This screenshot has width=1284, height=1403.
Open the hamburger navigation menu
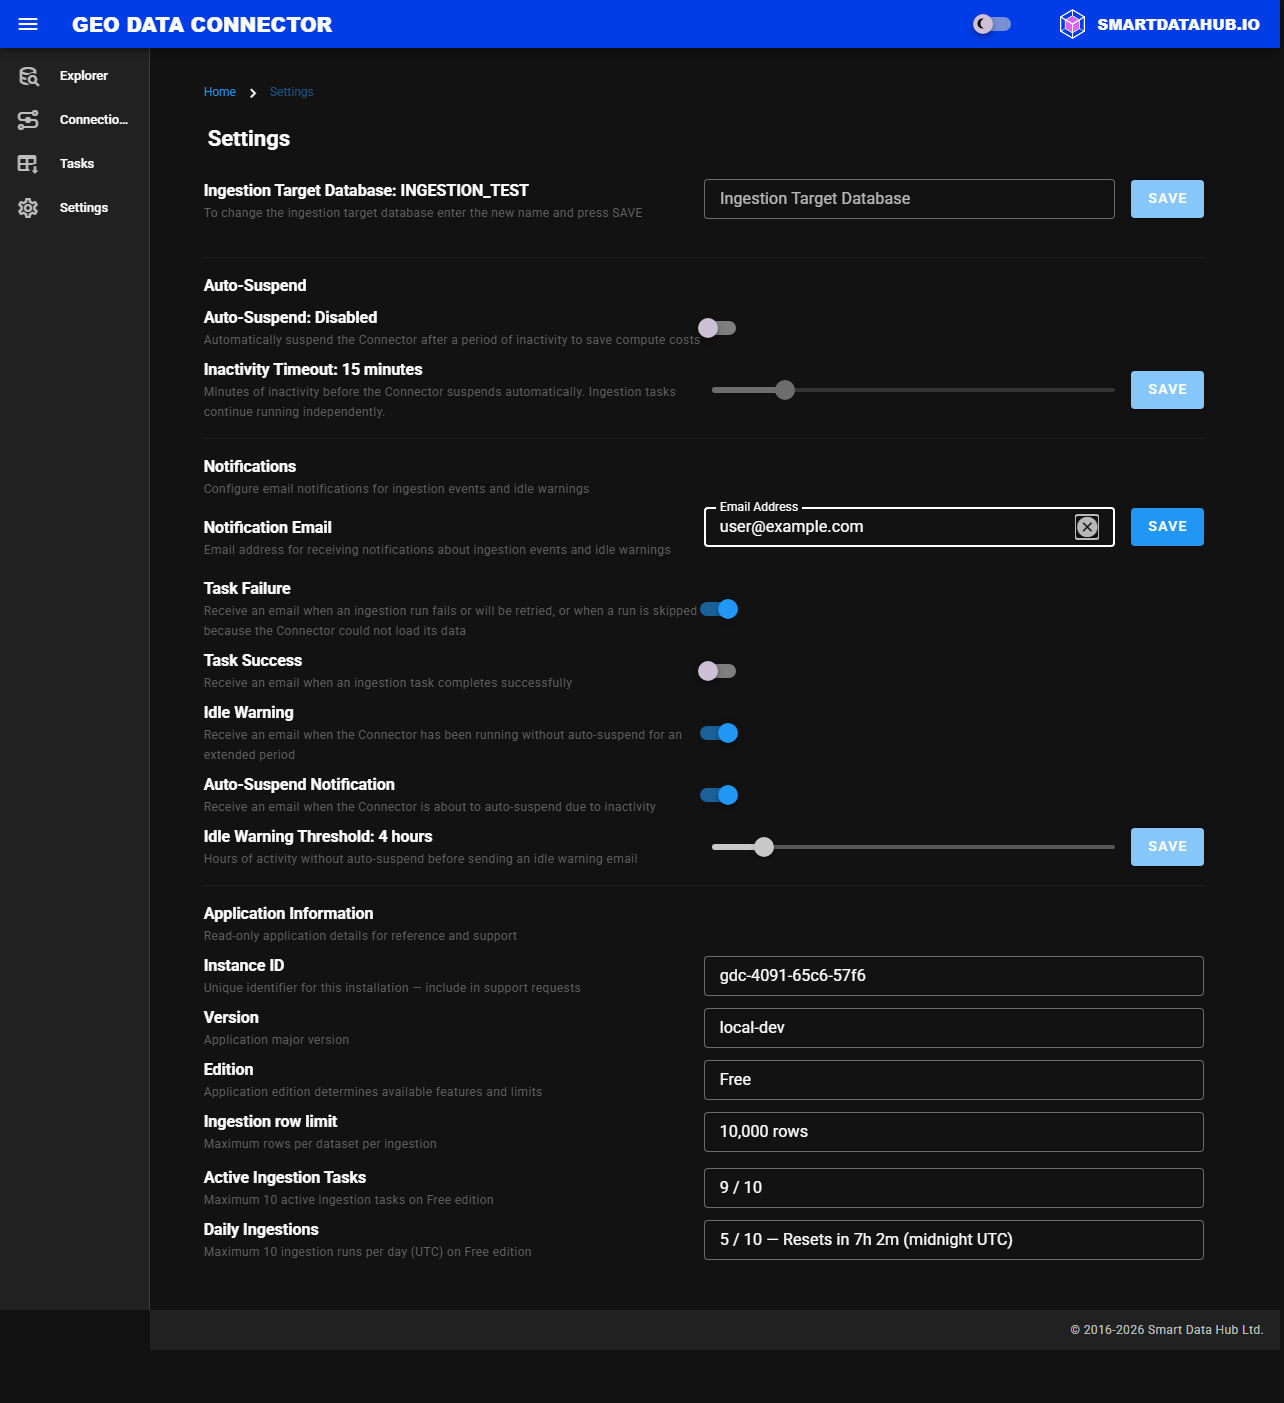(x=28, y=24)
